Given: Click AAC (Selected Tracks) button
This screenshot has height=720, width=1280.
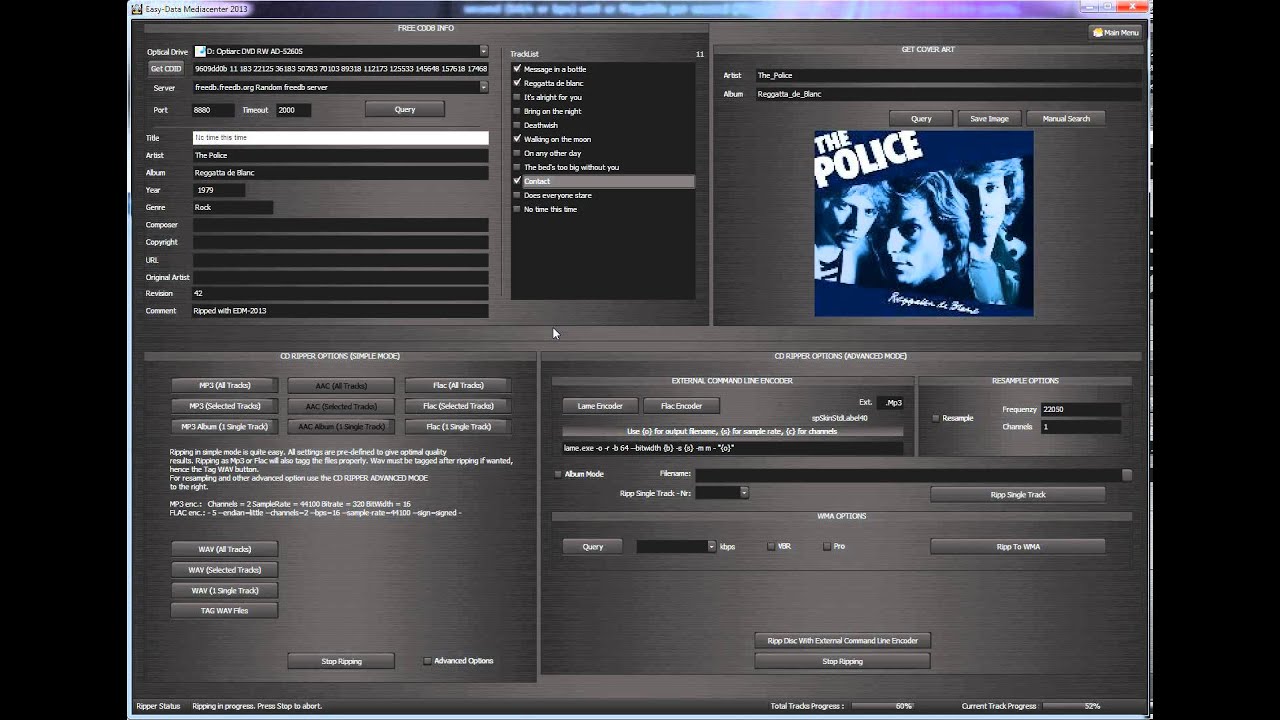Looking at the screenshot, I should [341, 406].
